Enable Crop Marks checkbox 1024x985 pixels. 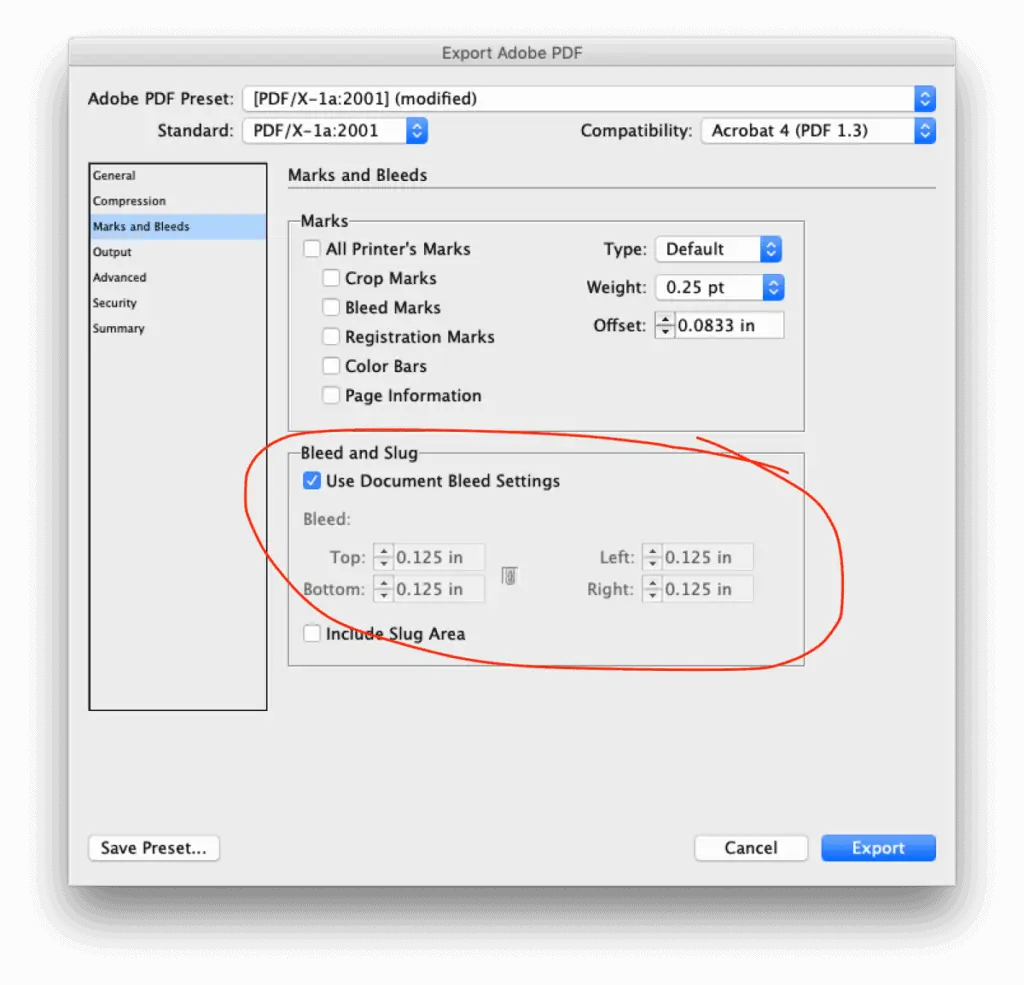pyautogui.click(x=331, y=278)
